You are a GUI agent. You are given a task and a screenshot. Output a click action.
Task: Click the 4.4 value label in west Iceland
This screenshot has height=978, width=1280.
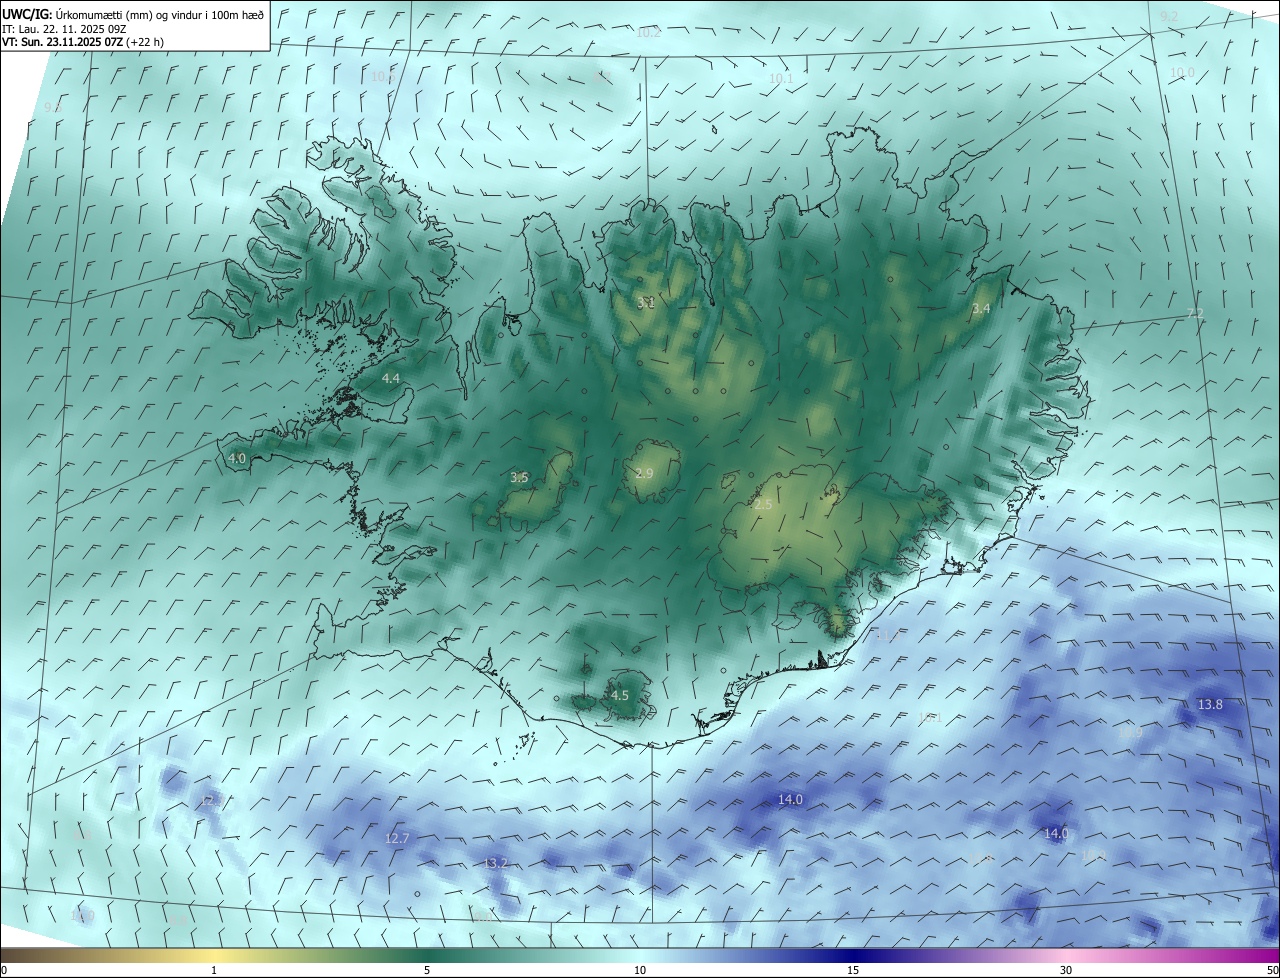pyautogui.click(x=391, y=378)
